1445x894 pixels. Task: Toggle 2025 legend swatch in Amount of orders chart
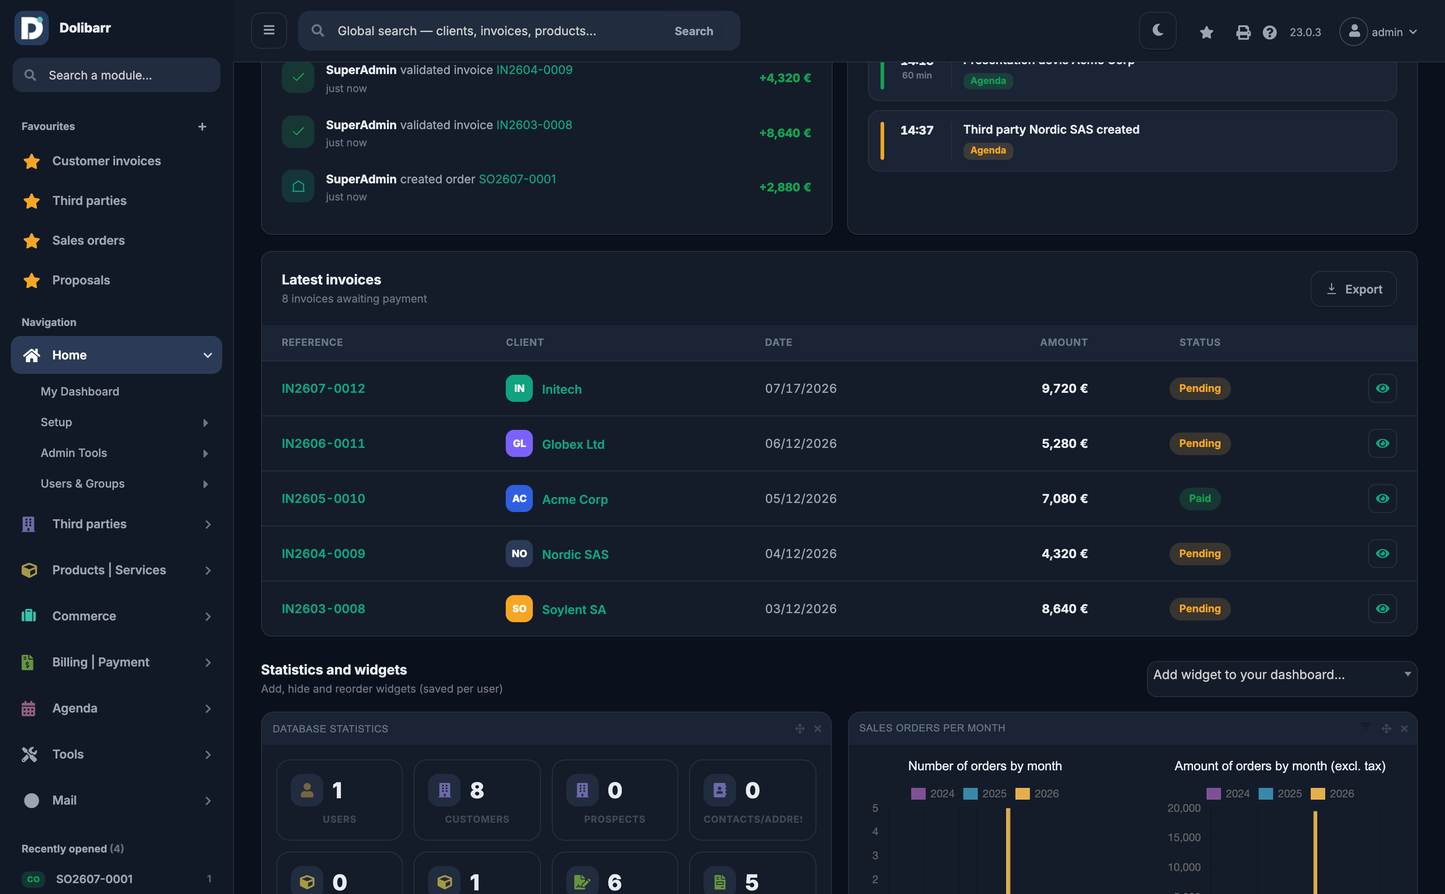(1265, 794)
